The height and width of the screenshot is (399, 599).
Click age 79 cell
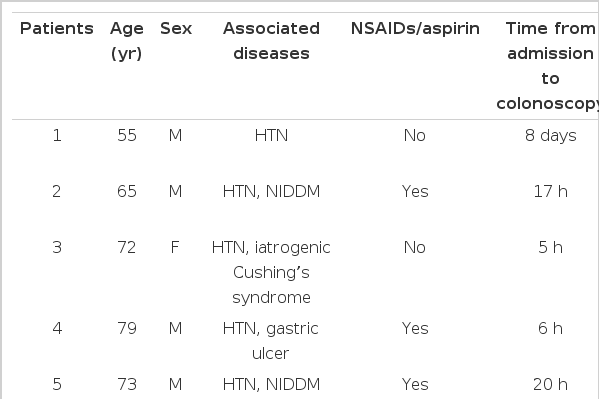(127, 329)
